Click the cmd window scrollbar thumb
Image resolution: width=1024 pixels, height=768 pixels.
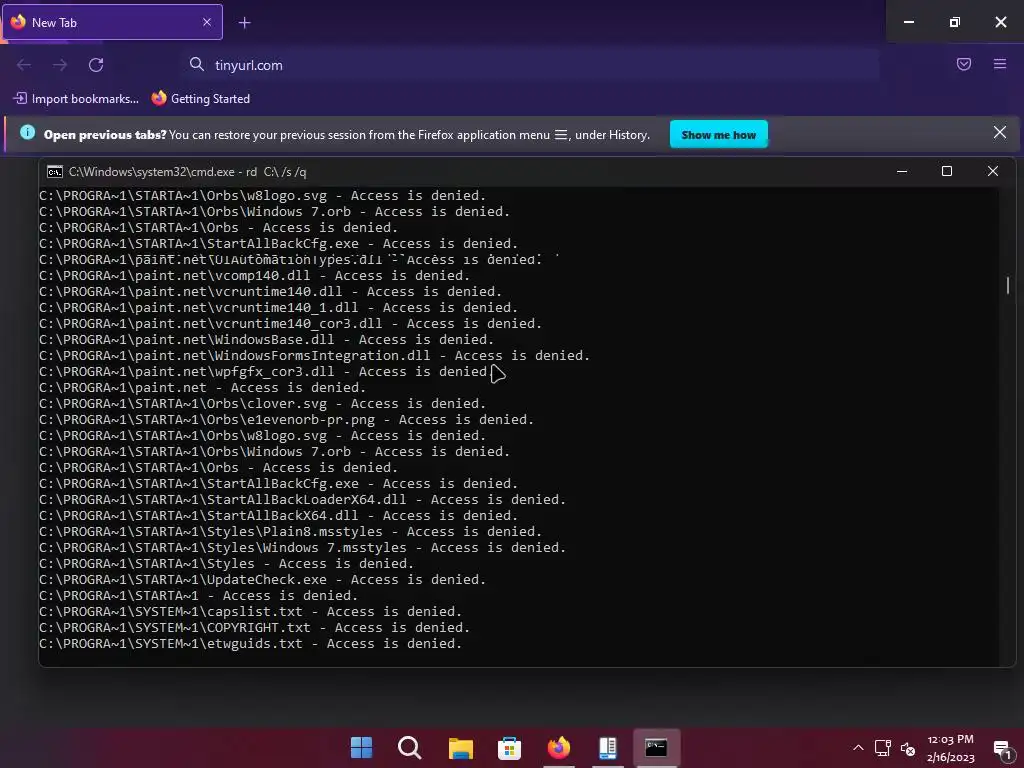pos(1008,285)
